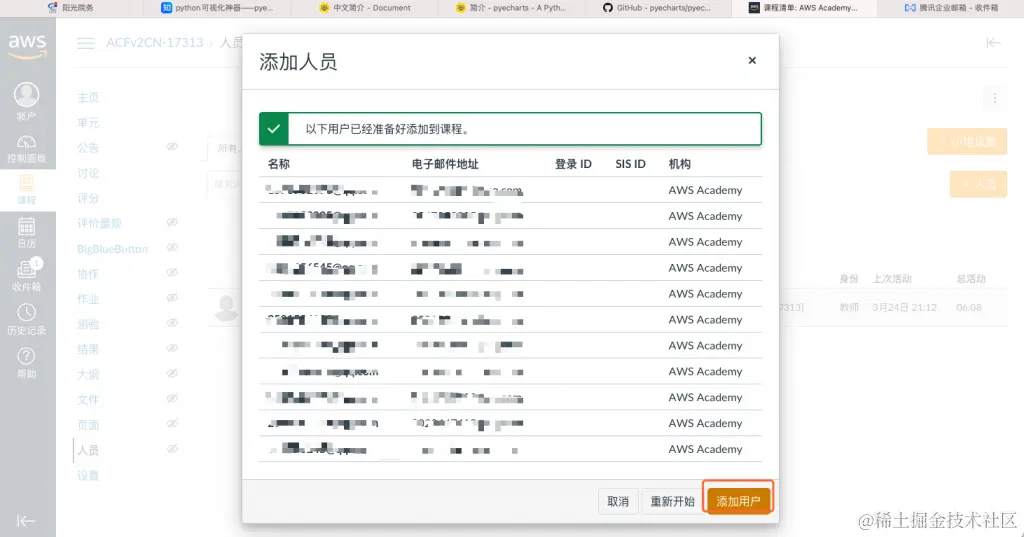
Task: Open 协作 in course navigation
Action: pyautogui.click(x=88, y=274)
